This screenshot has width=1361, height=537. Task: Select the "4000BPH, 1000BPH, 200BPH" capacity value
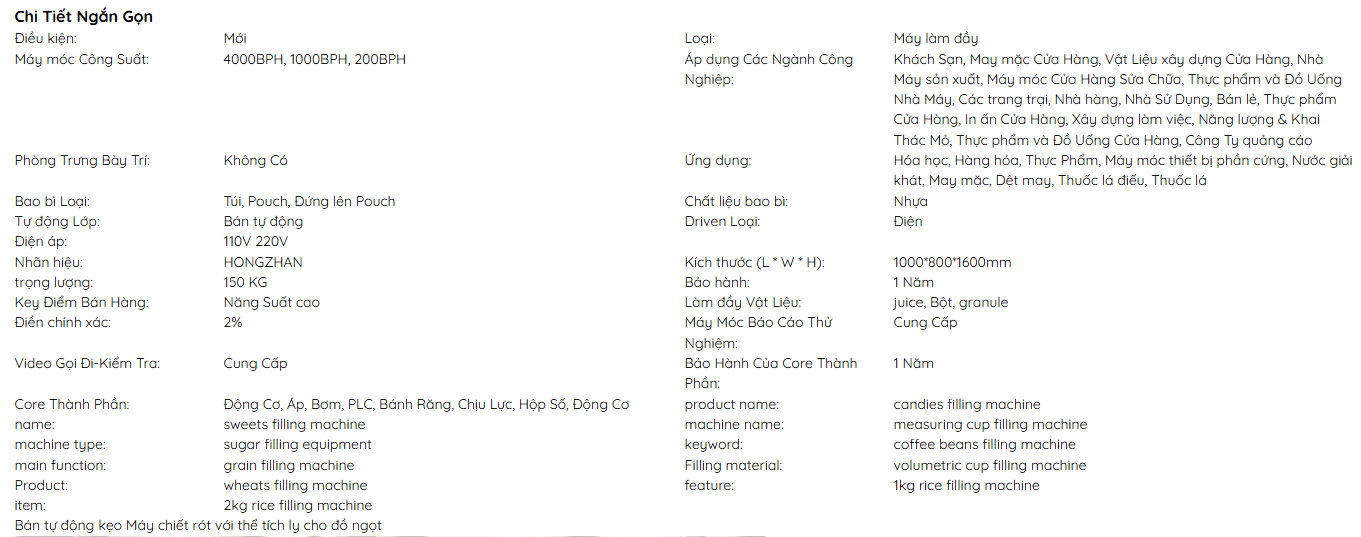pos(315,59)
